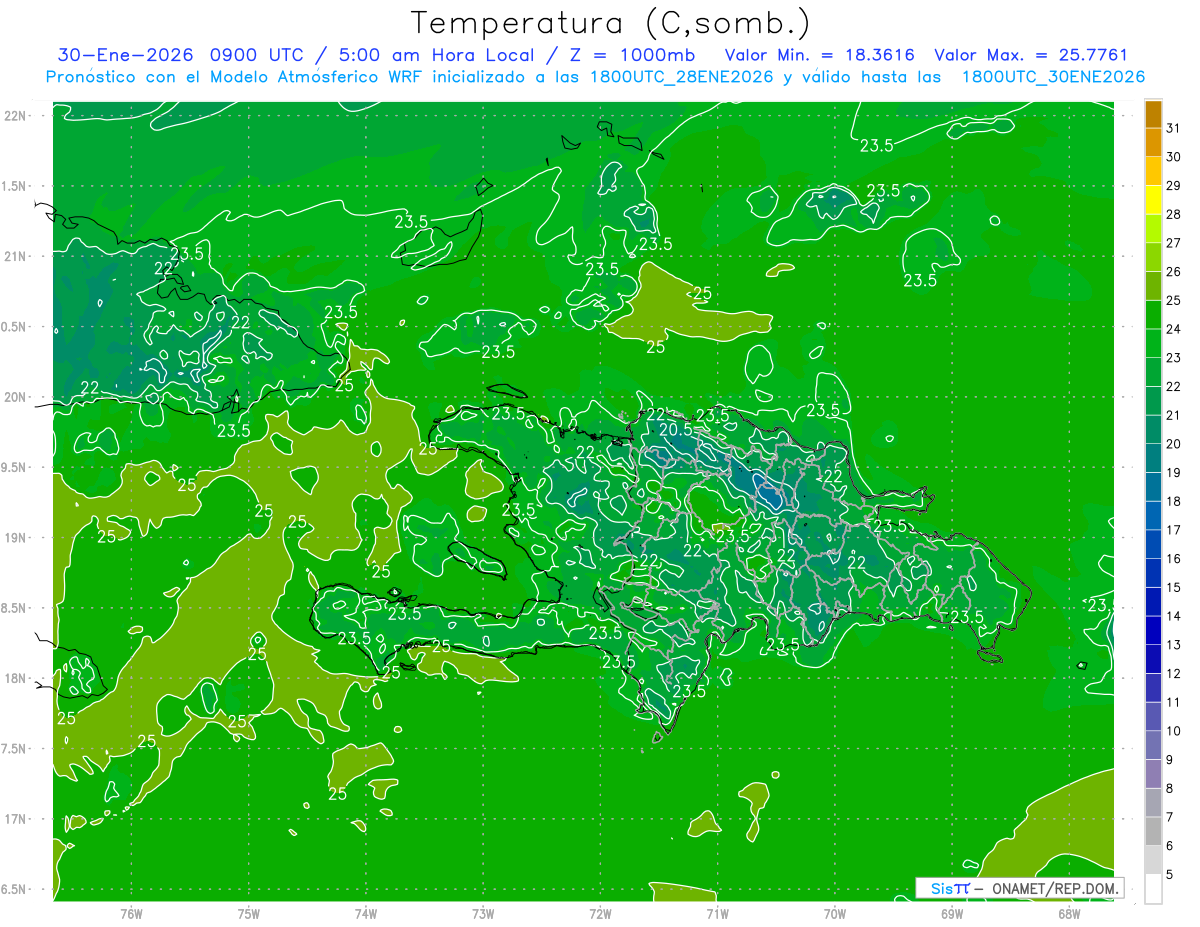1200x927 pixels.
Task: Click the '73W' longitude axis label
Action: 483,914
